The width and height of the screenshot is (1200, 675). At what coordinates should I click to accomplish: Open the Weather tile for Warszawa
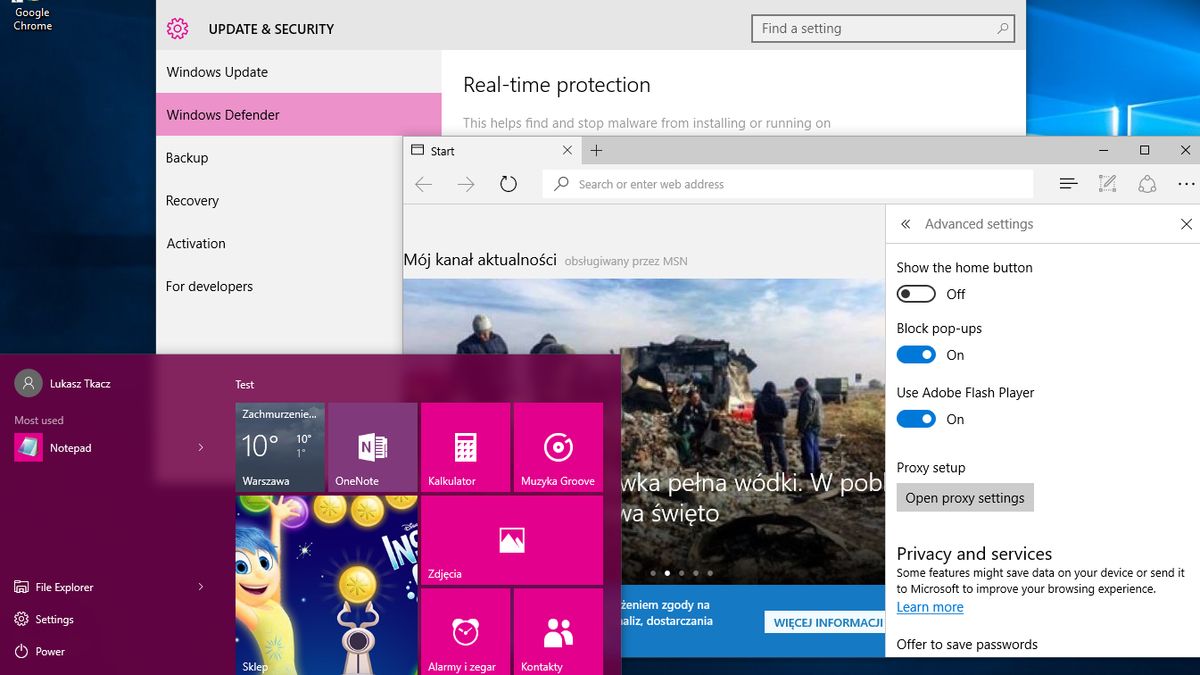tap(280, 447)
